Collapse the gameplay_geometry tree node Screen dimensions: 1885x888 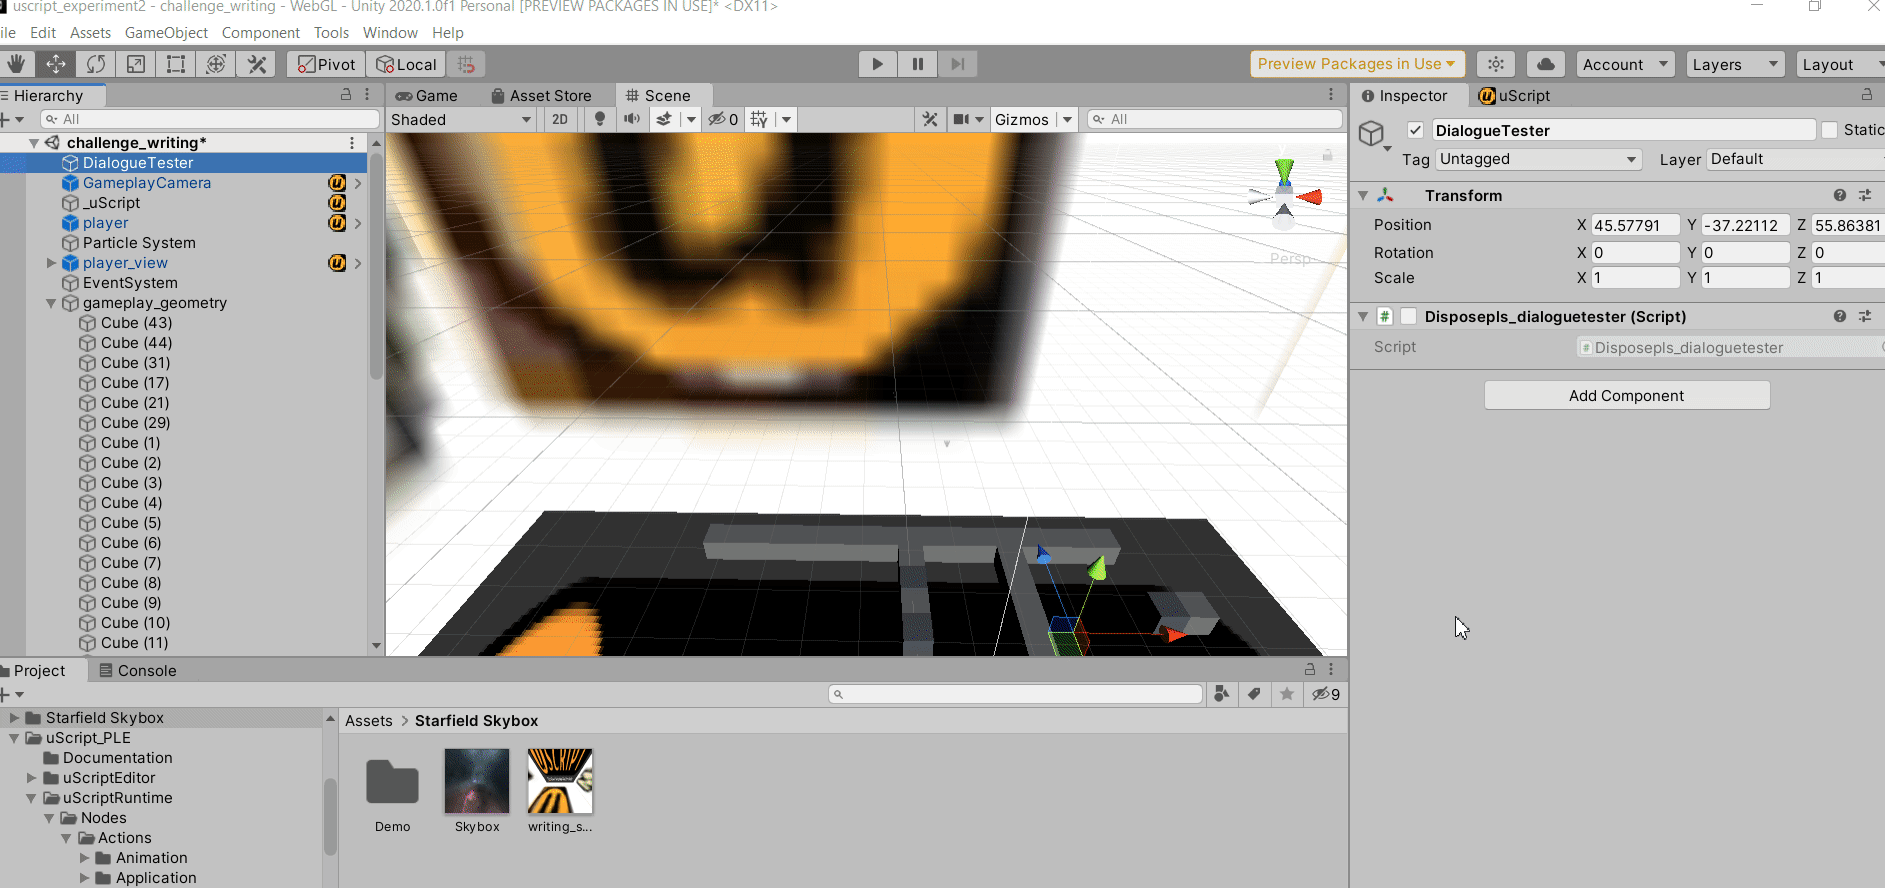pyautogui.click(x=51, y=303)
